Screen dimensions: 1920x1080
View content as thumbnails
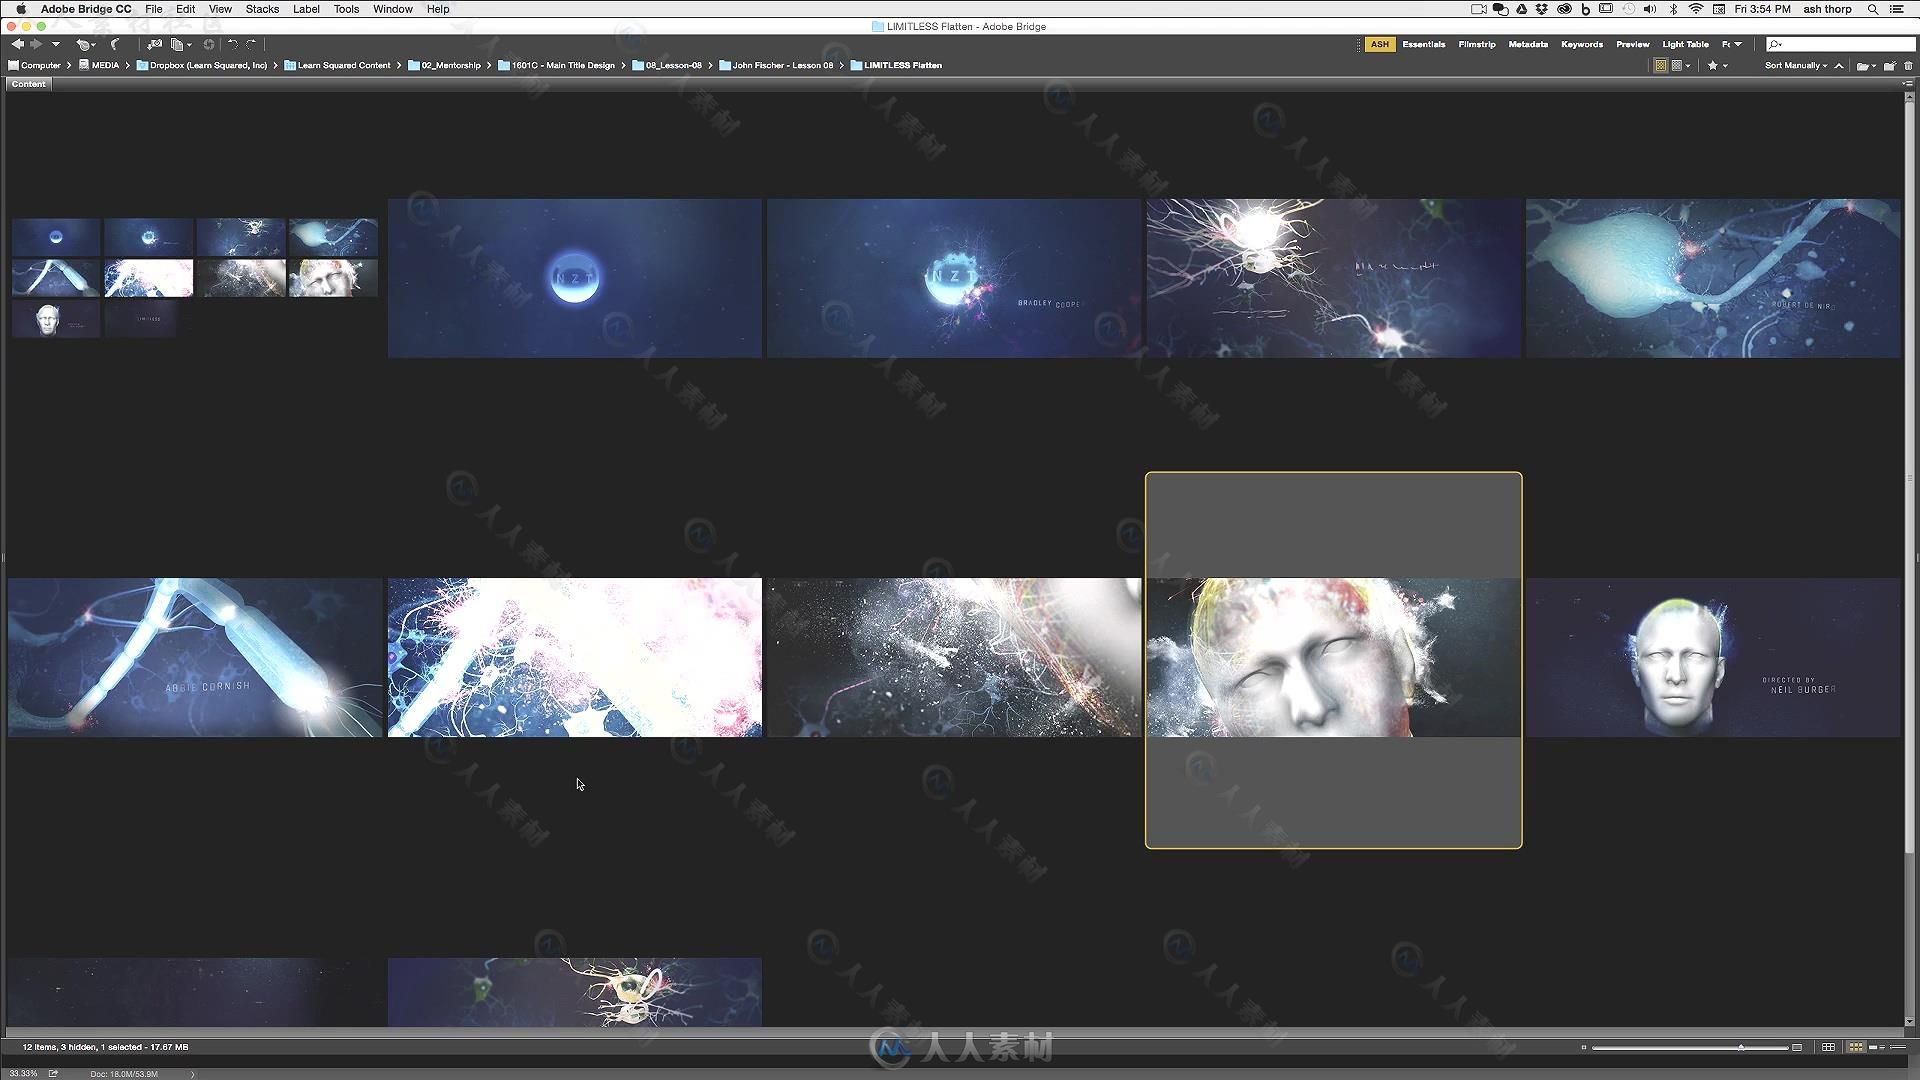[x=1856, y=1047]
